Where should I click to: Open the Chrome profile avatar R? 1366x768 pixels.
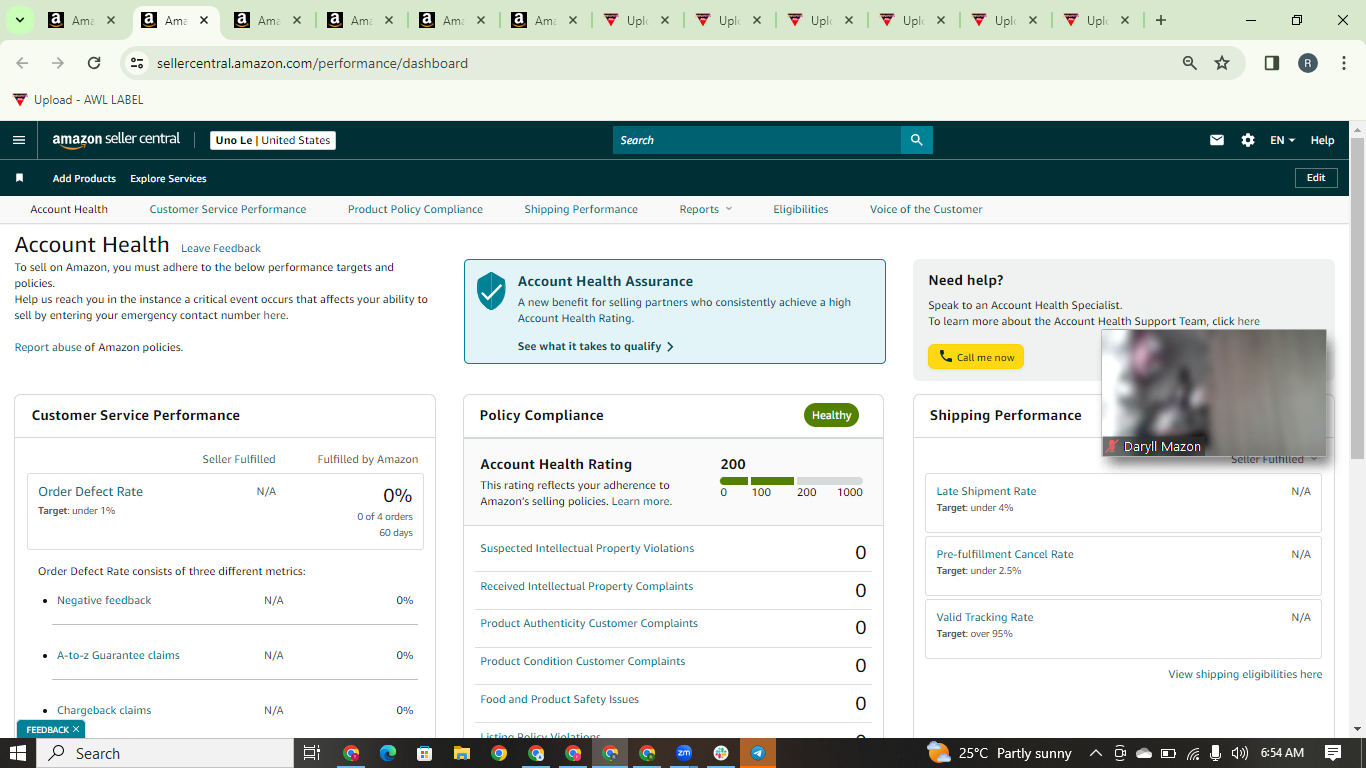[x=1308, y=63]
